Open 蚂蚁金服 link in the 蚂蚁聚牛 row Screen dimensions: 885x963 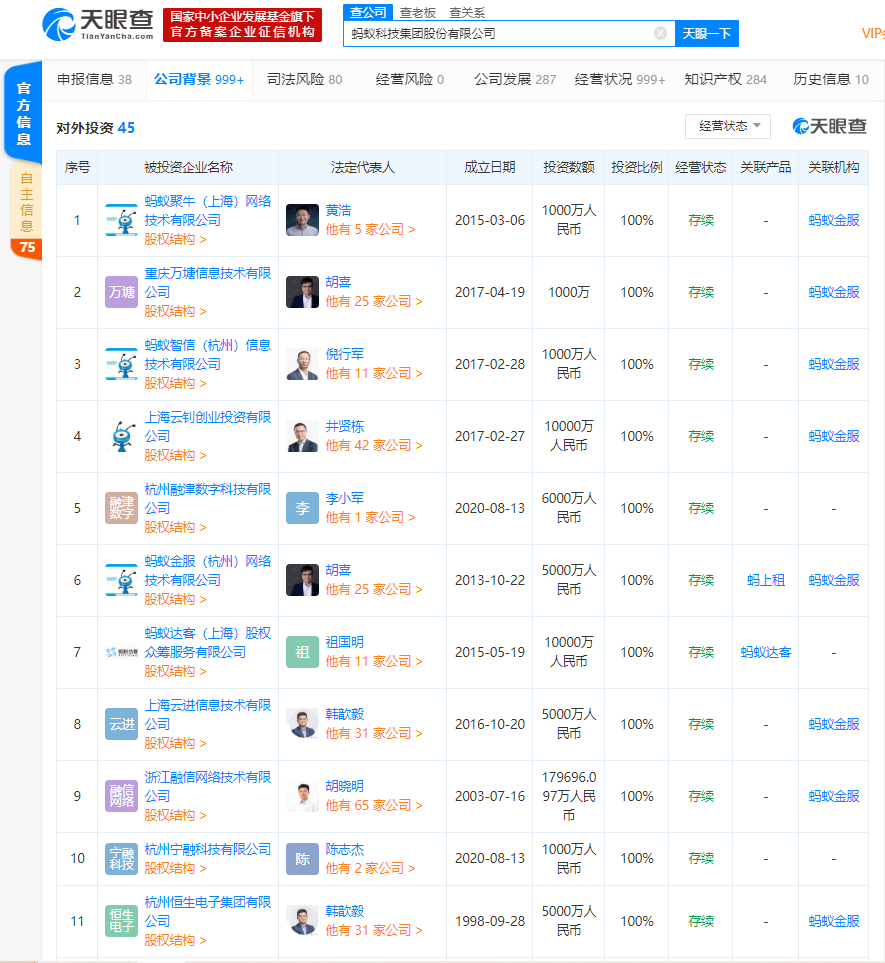pyautogui.click(x=834, y=220)
